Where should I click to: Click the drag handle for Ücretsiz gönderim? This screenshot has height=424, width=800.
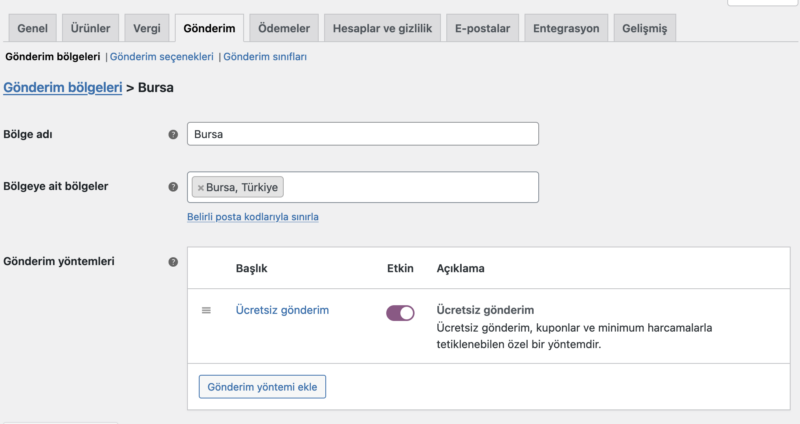pos(207,311)
